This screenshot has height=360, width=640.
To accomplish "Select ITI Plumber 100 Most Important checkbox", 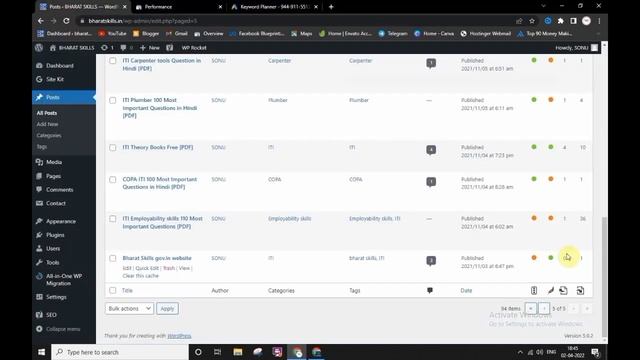I will click(x=113, y=100).
